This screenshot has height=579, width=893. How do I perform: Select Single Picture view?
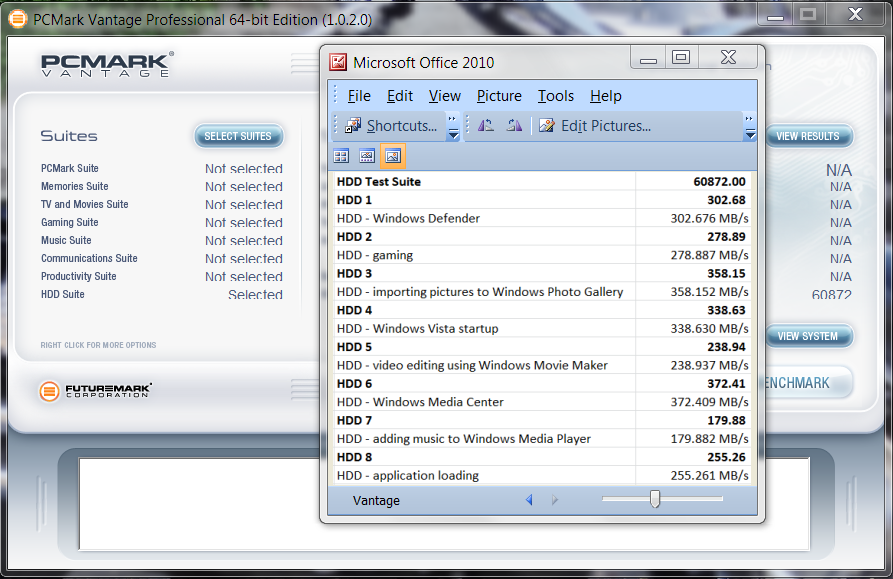[x=392, y=156]
